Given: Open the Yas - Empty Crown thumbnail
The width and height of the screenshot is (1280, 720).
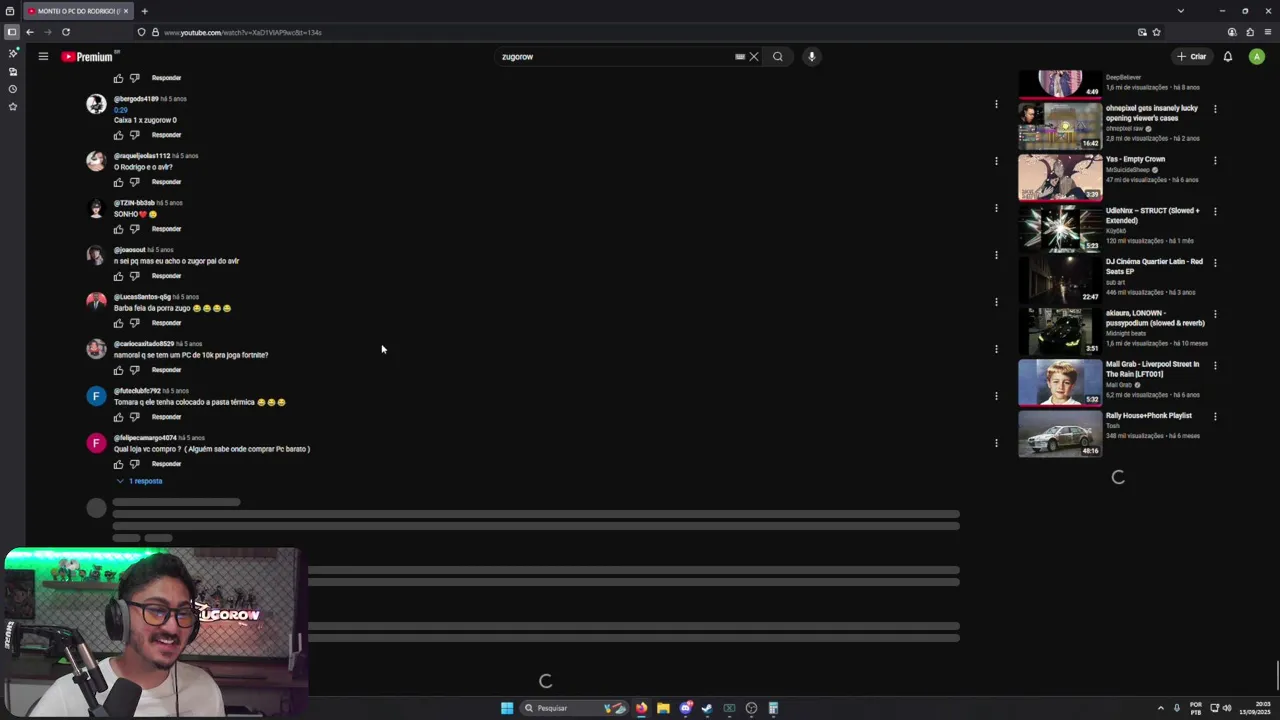Looking at the screenshot, I should click(x=1060, y=177).
